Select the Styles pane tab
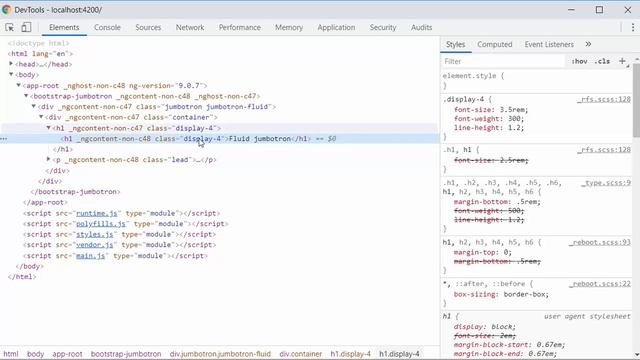The height and width of the screenshot is (360, 640). pyautogui.click(x=456, y=44)
